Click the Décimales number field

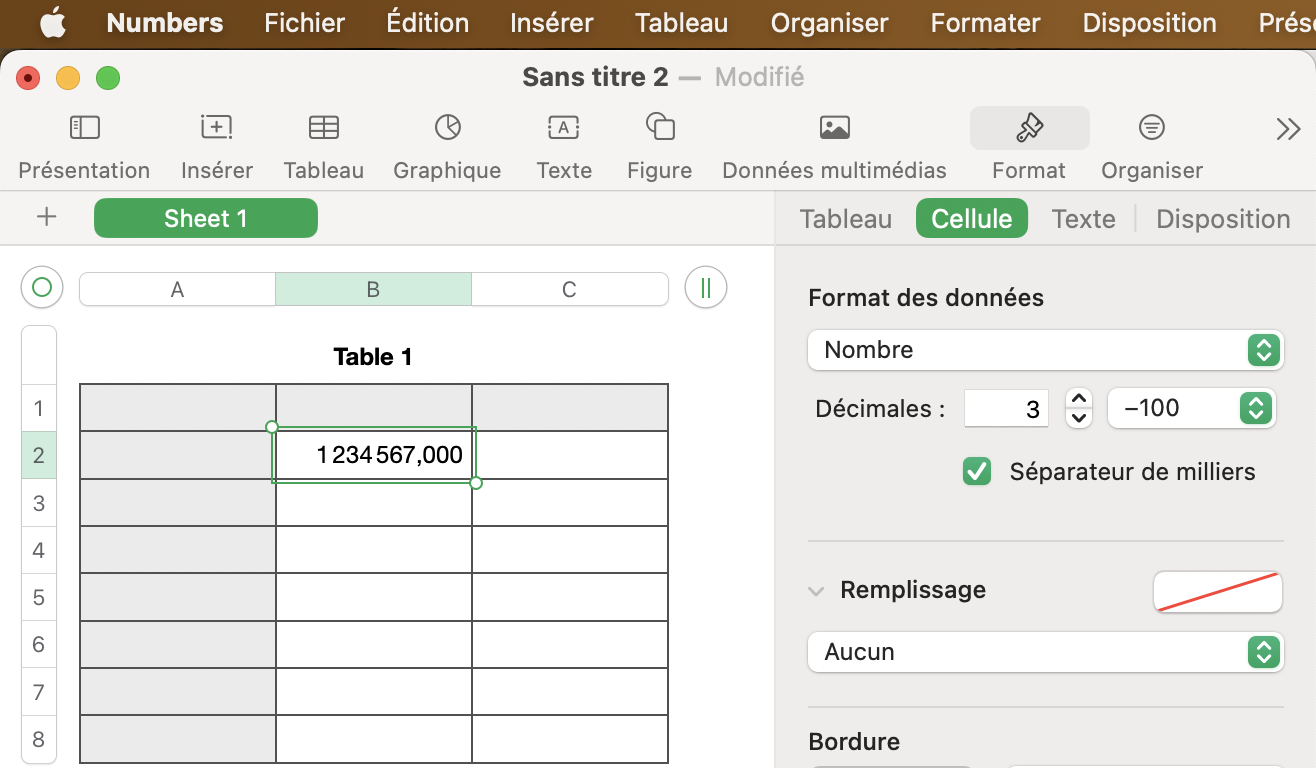tap(1005, 408)
